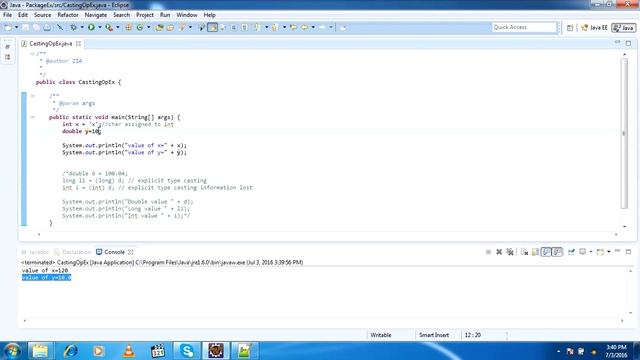Click the Last Edit Location icon
This screenshot has height=360, width=640.
[293, 27]
